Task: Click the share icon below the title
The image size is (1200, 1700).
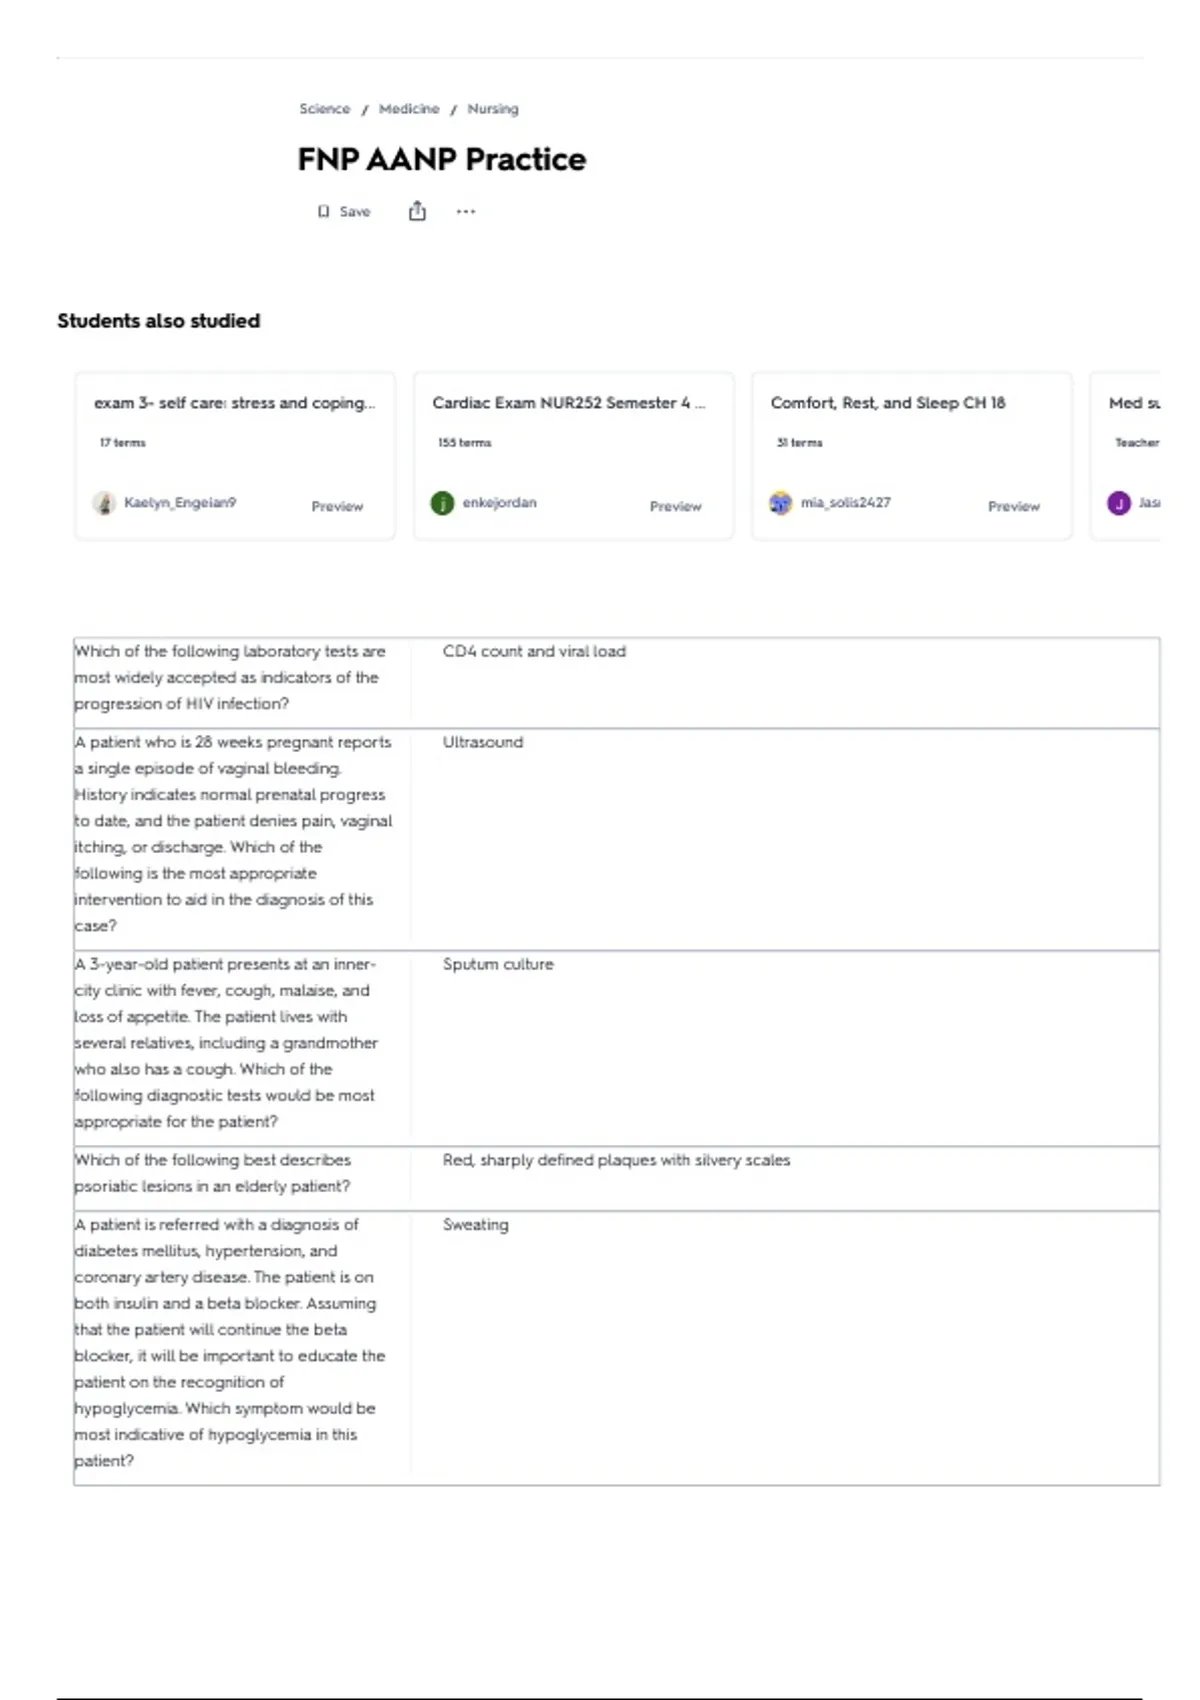Action: (x=417, y=211)
